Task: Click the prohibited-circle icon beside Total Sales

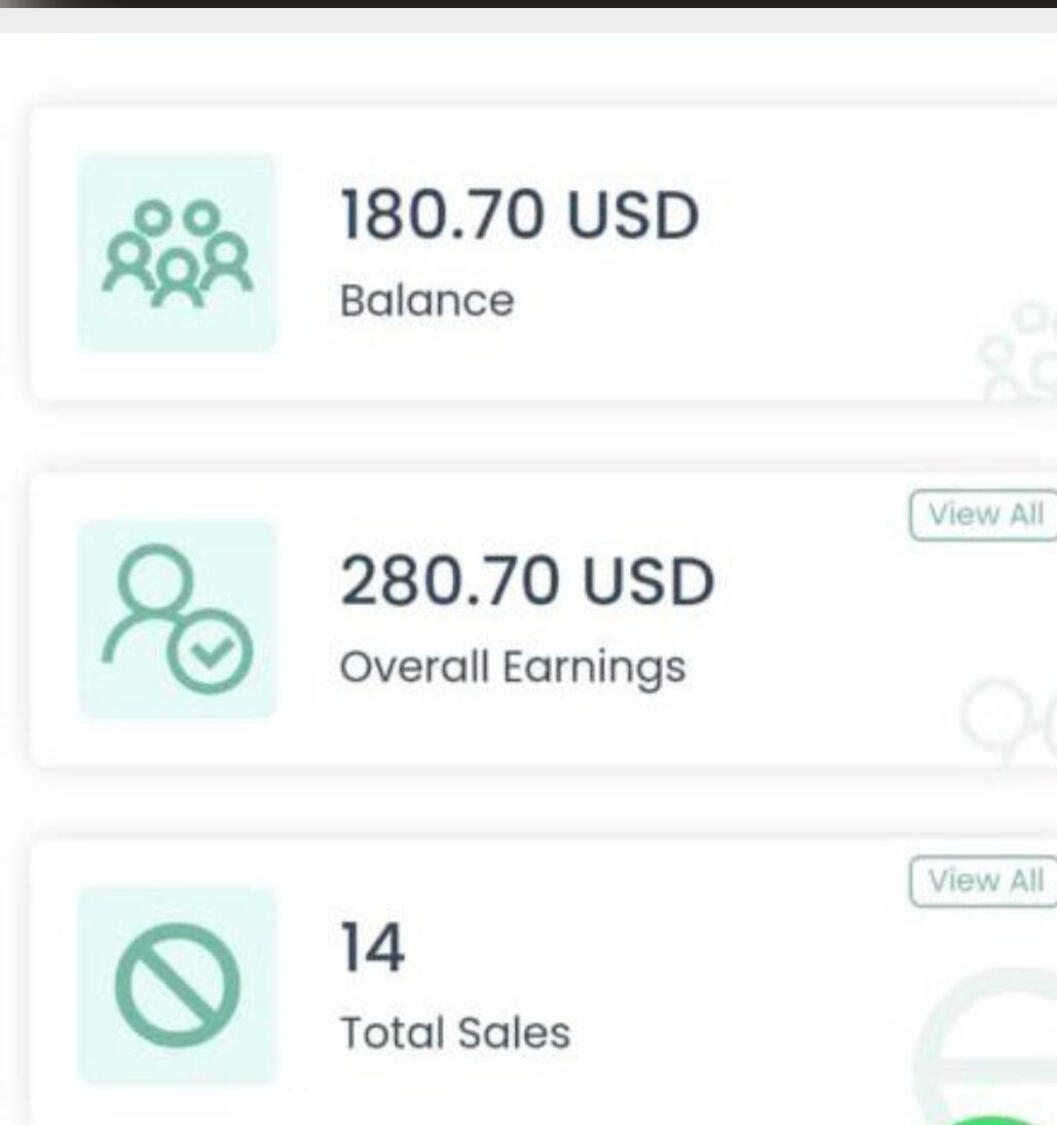Action: 177,985
